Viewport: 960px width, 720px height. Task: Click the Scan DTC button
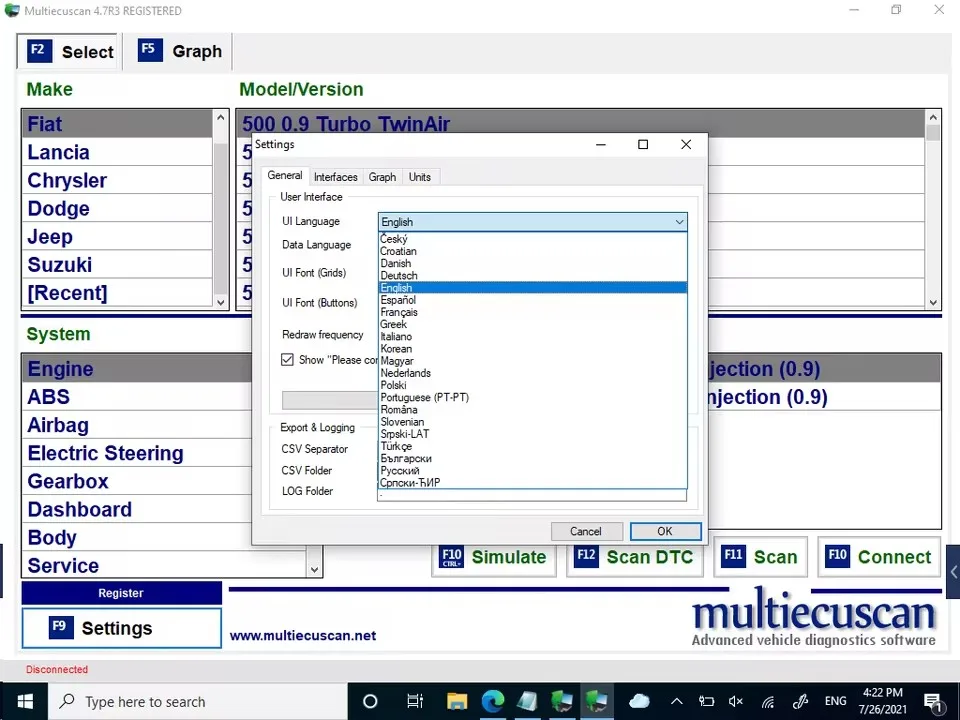tap(634, 557)
